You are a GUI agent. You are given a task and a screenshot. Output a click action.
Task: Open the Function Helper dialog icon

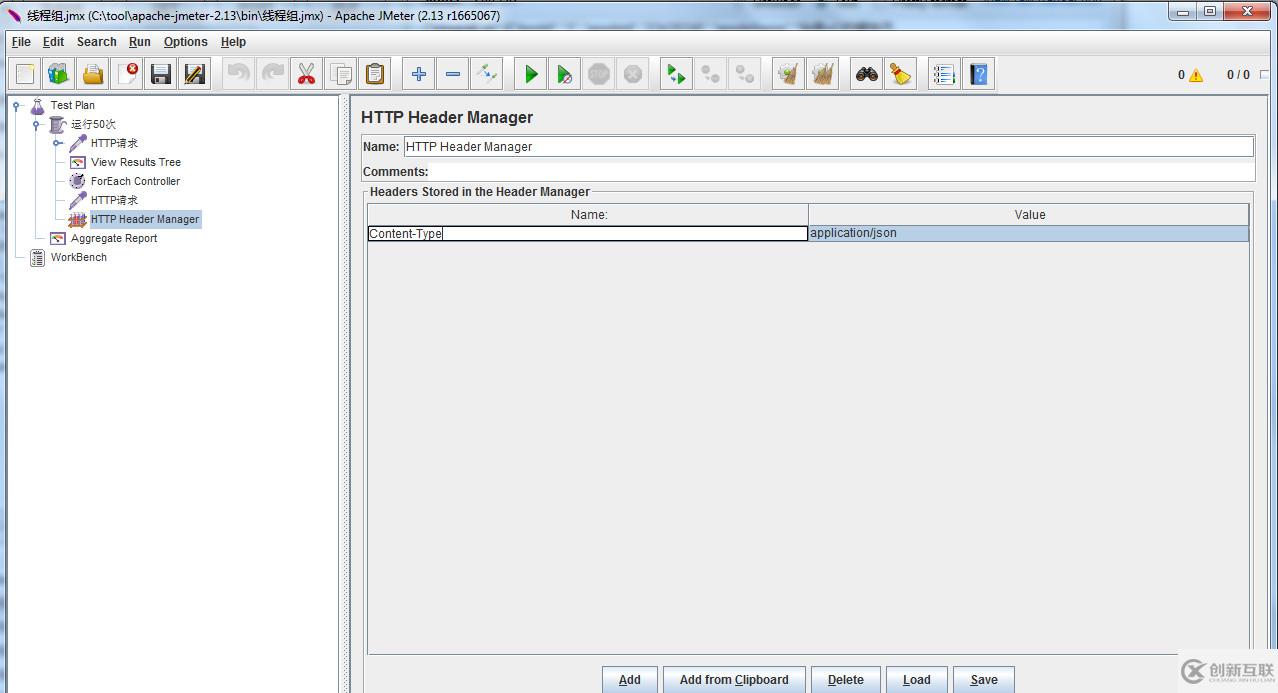(944, 74)
